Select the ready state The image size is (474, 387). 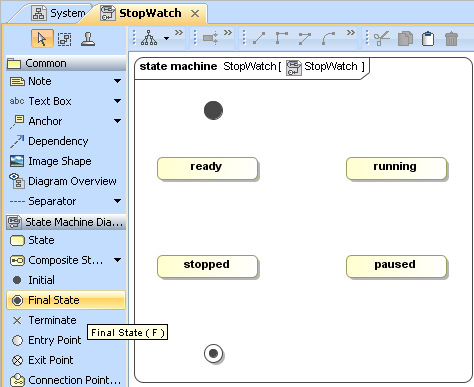tap(207, 169)
